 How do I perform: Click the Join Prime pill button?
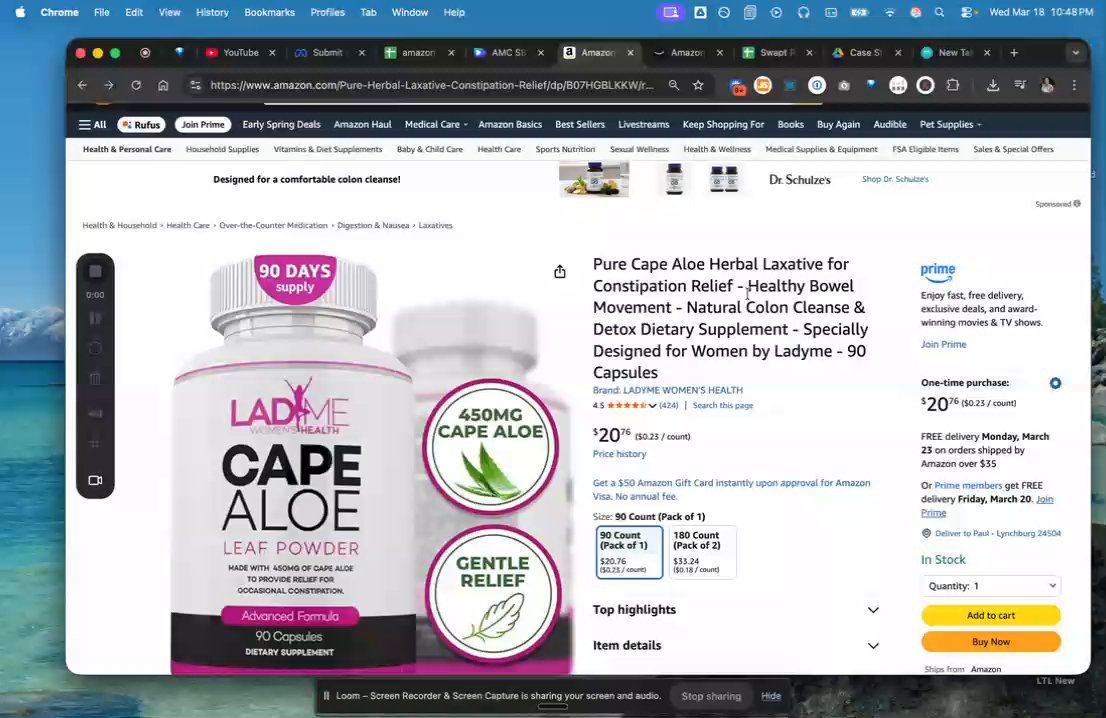pos(203,125)
